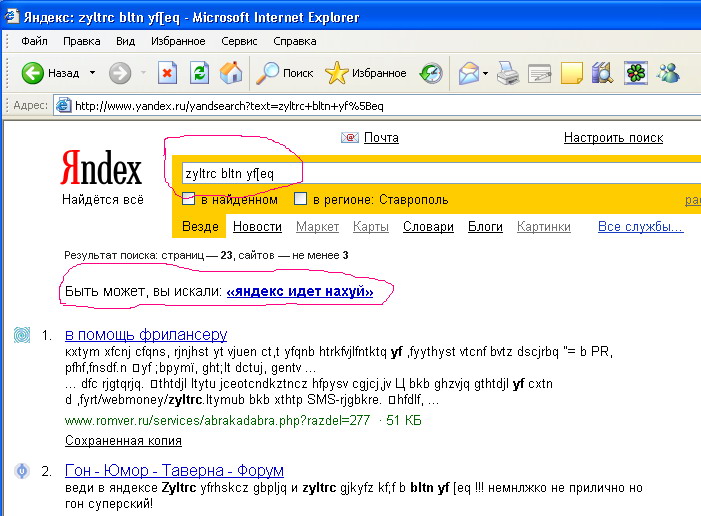
Task: Select the Везде search tab
Action: pyautogui.click(x=200, y=227)
